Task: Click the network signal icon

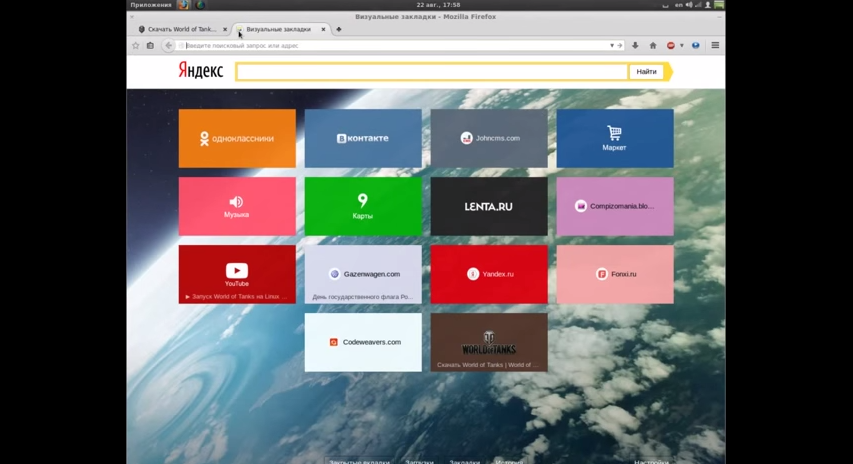Action: (x=698, y=5)
